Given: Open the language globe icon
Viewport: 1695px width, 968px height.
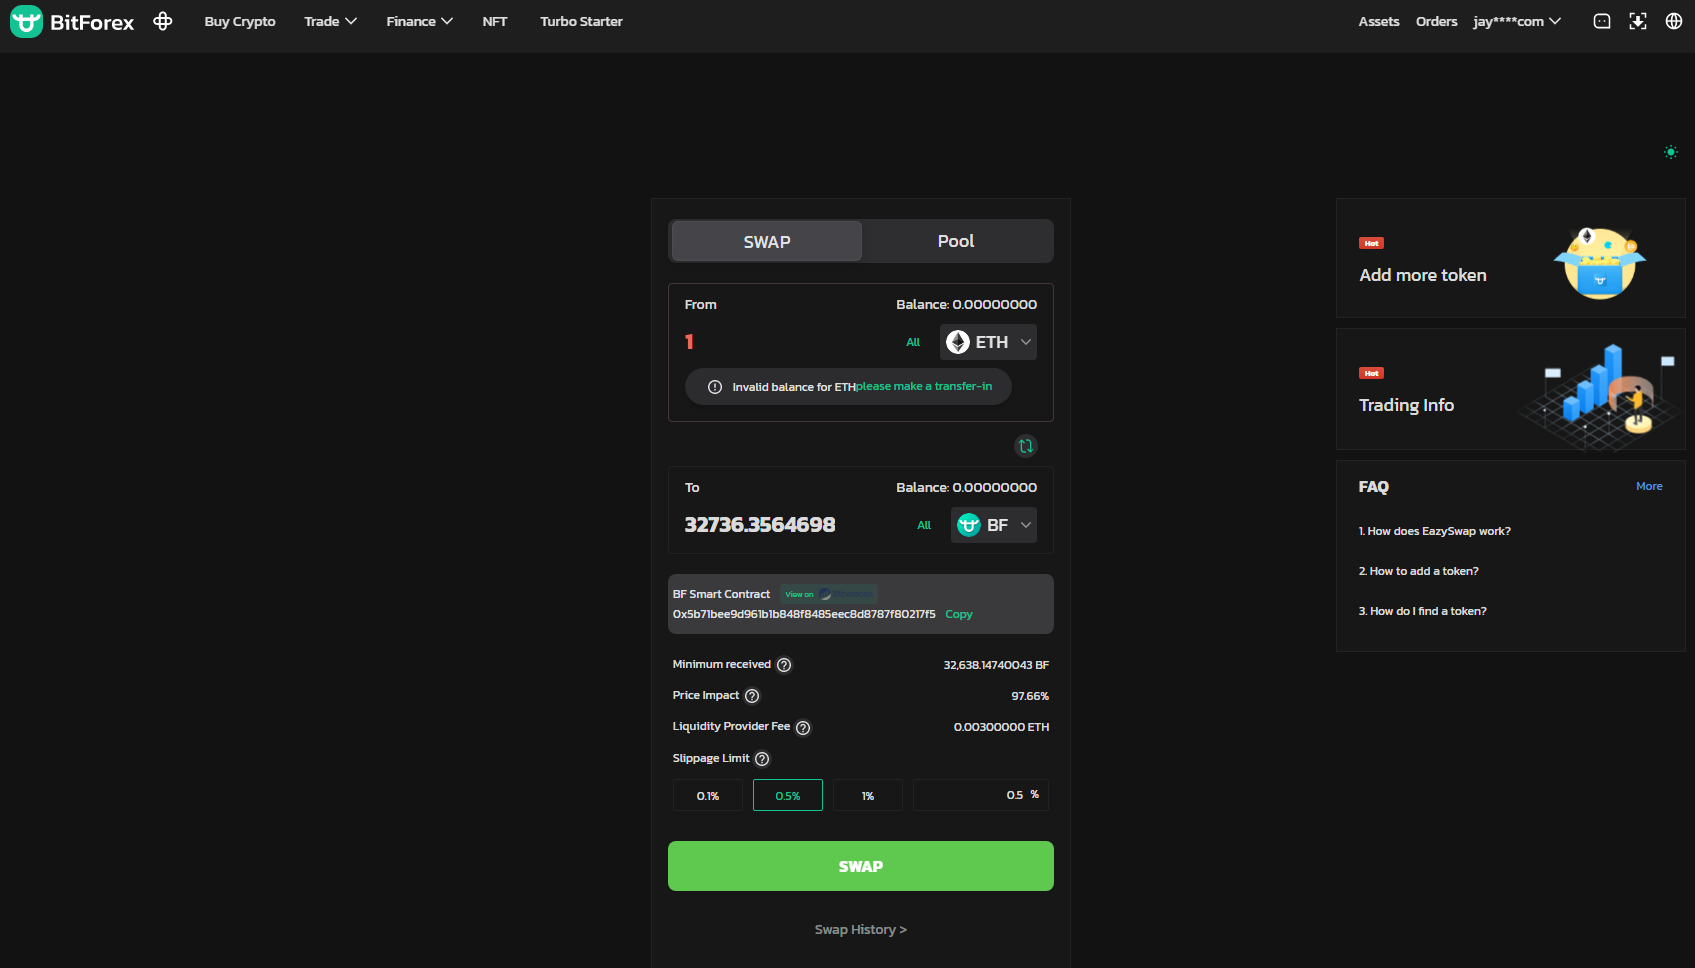Looking at the screenshot, I should [x=1674, y=21].
